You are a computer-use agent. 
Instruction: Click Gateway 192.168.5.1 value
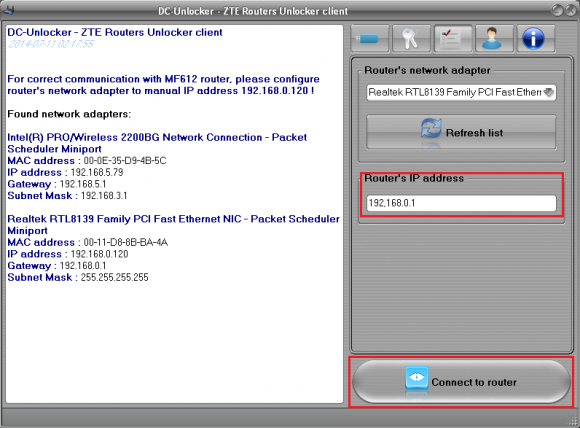[x=83, y=184]
